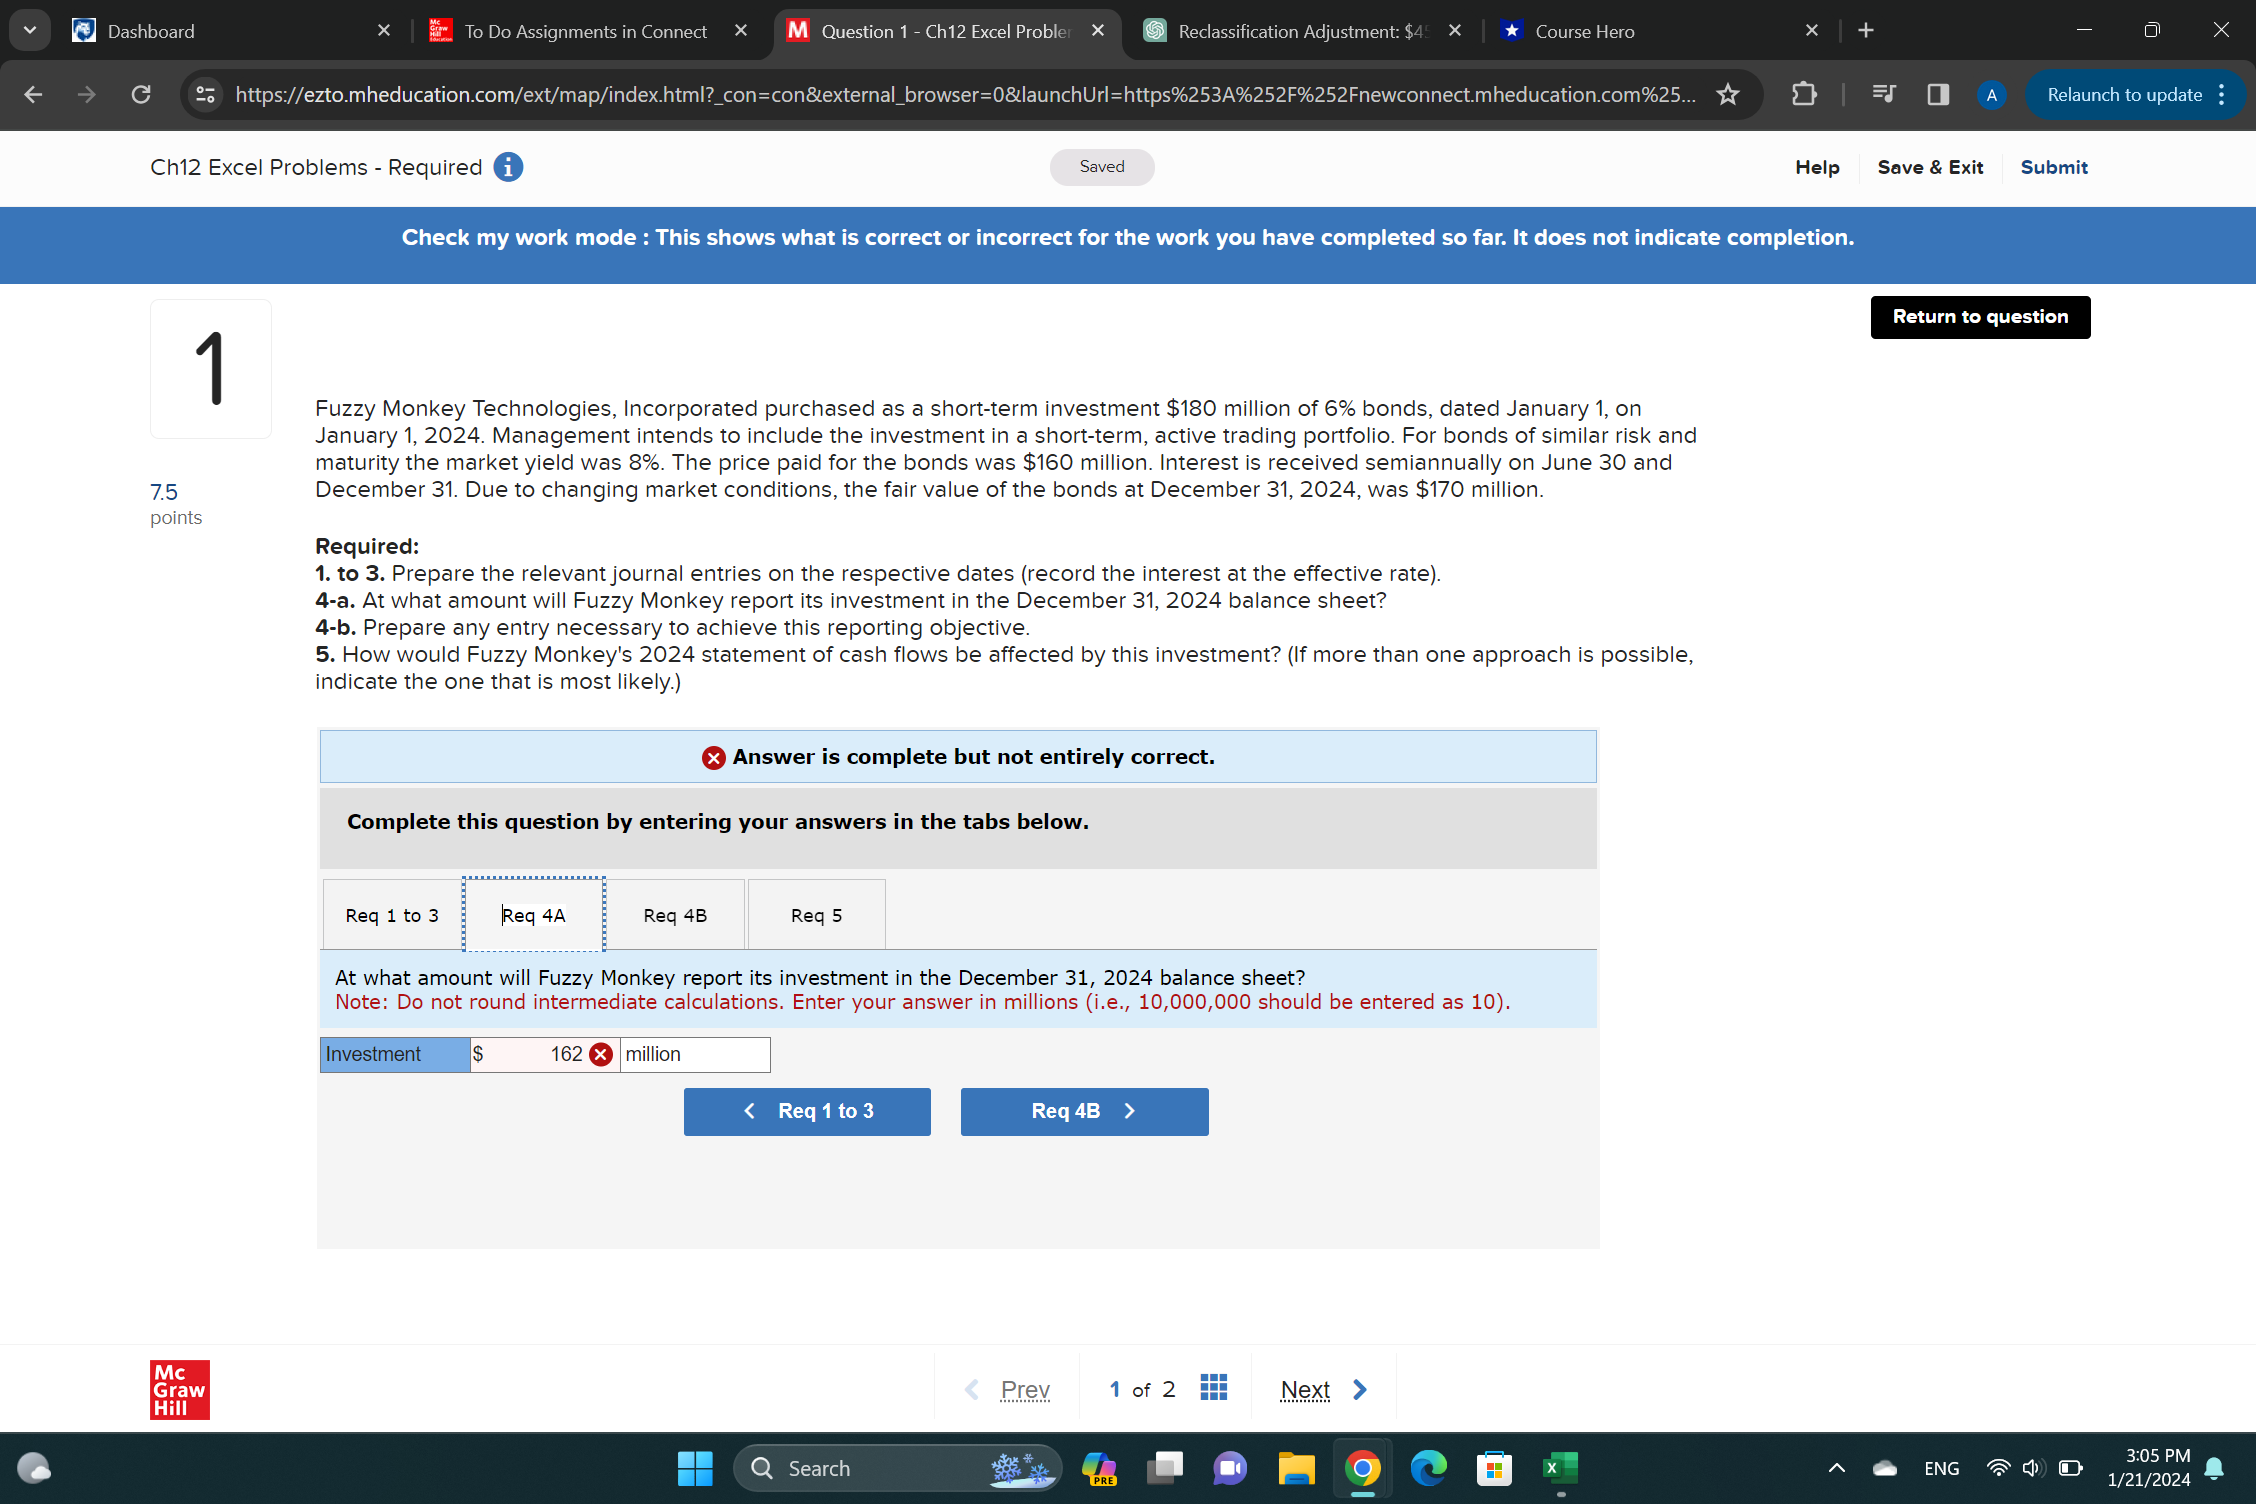2256x1504 pixels.
Task: Open Excel from the Windows taskbar
Action: click(x=1559, y=1468)
